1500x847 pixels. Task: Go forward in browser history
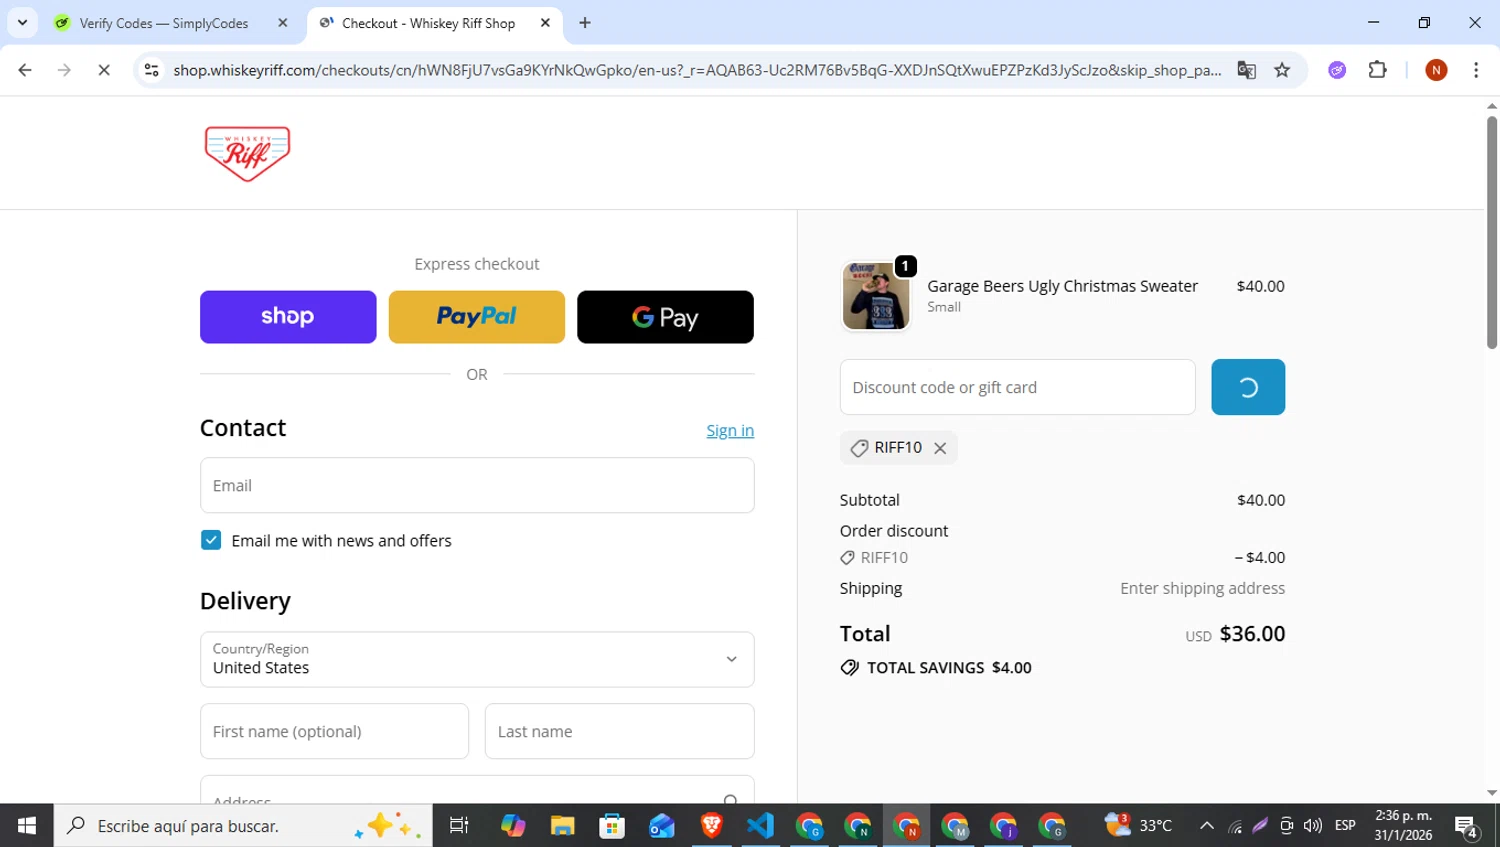64,70
